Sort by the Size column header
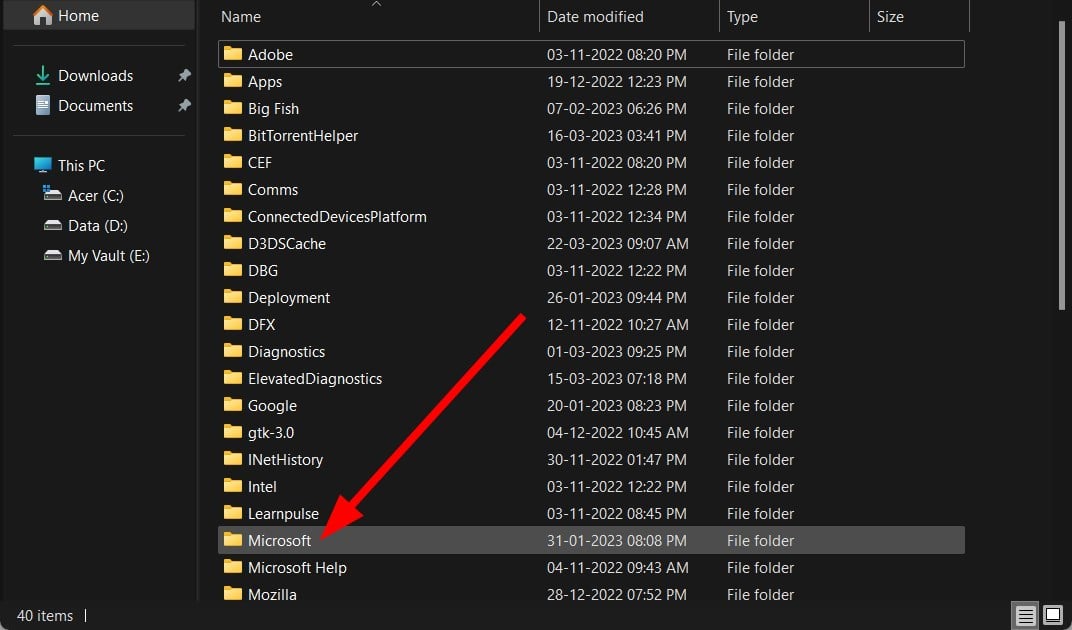This screenshot has width=1072, height=630. (890, 16)
